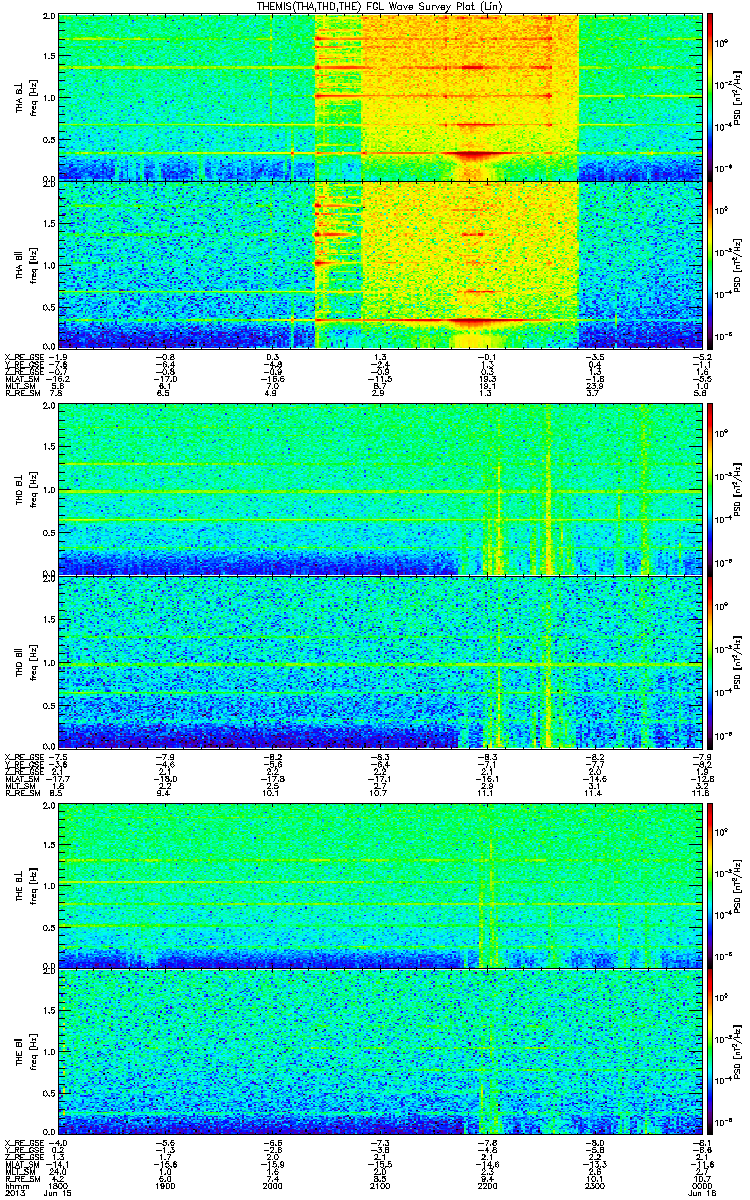Click the "THD B⊥ freq [Hz]" axis label
Screen dimensions: 750x1200
25,489
